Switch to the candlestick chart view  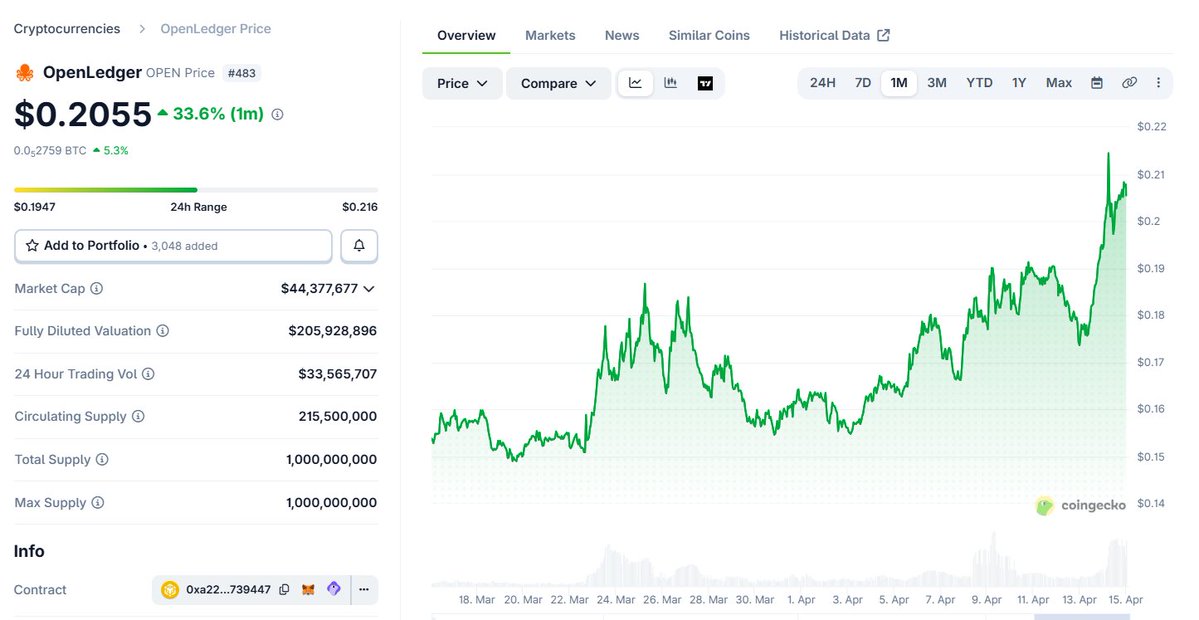[x=671, y=83]
